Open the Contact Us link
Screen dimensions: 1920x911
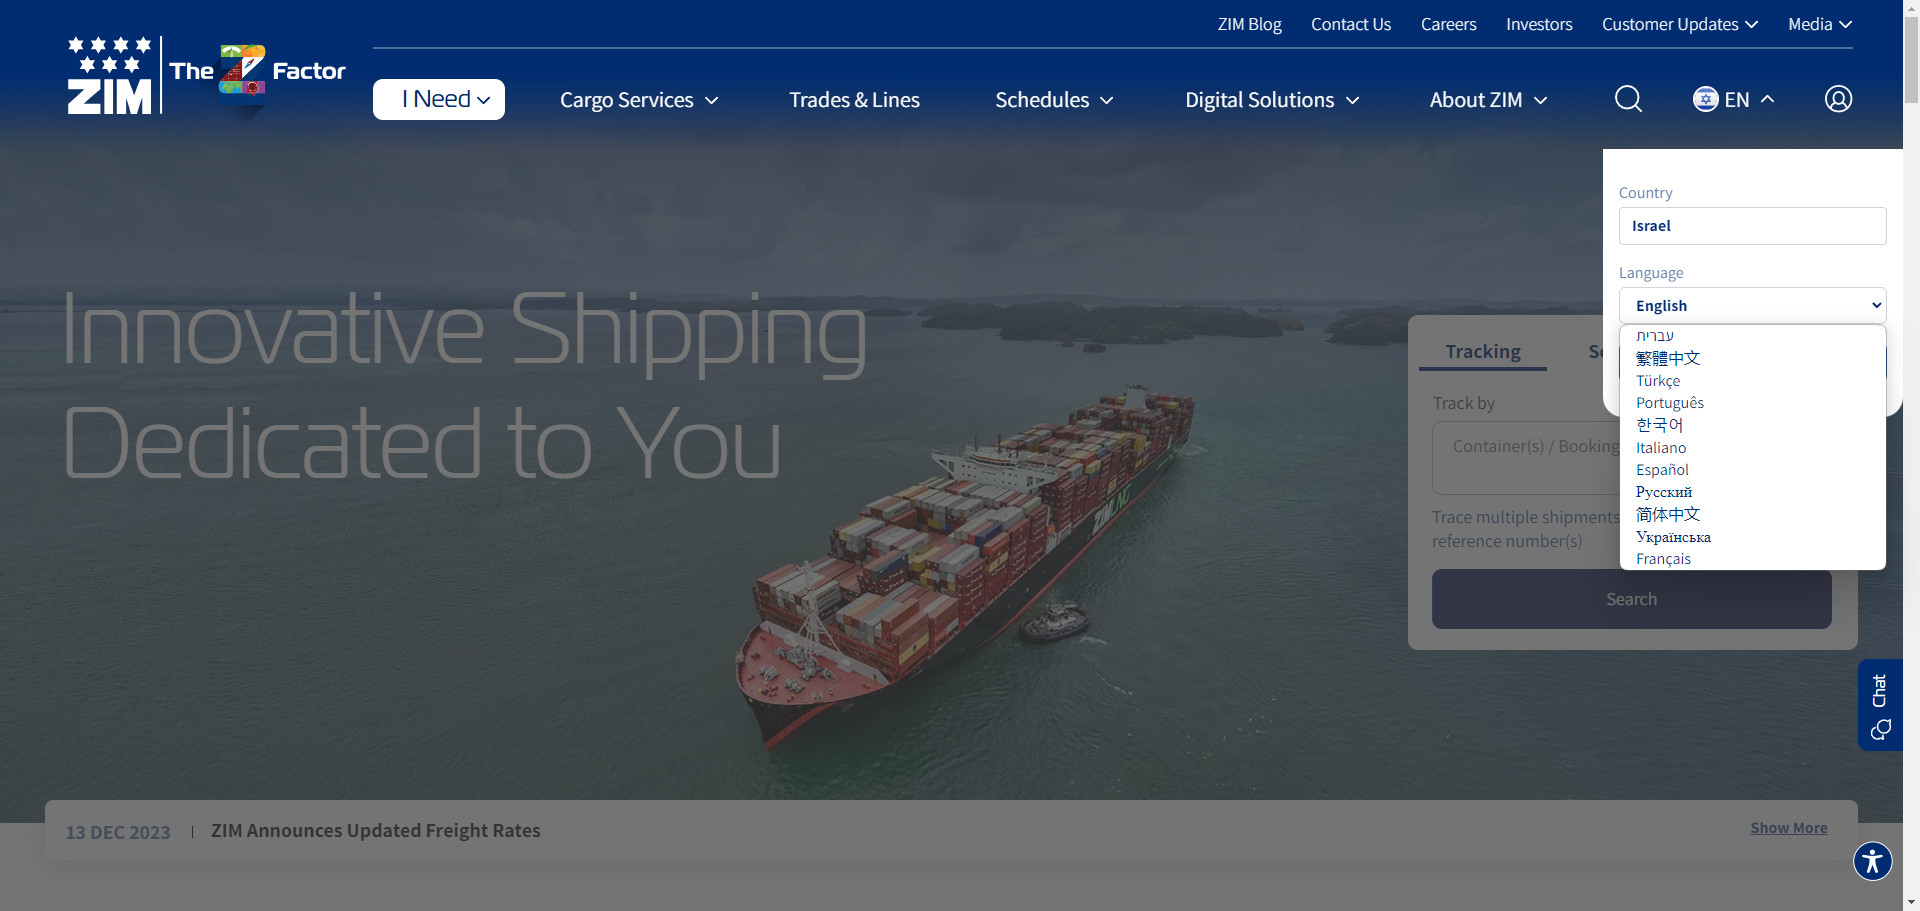click(x=1351, y=24)
